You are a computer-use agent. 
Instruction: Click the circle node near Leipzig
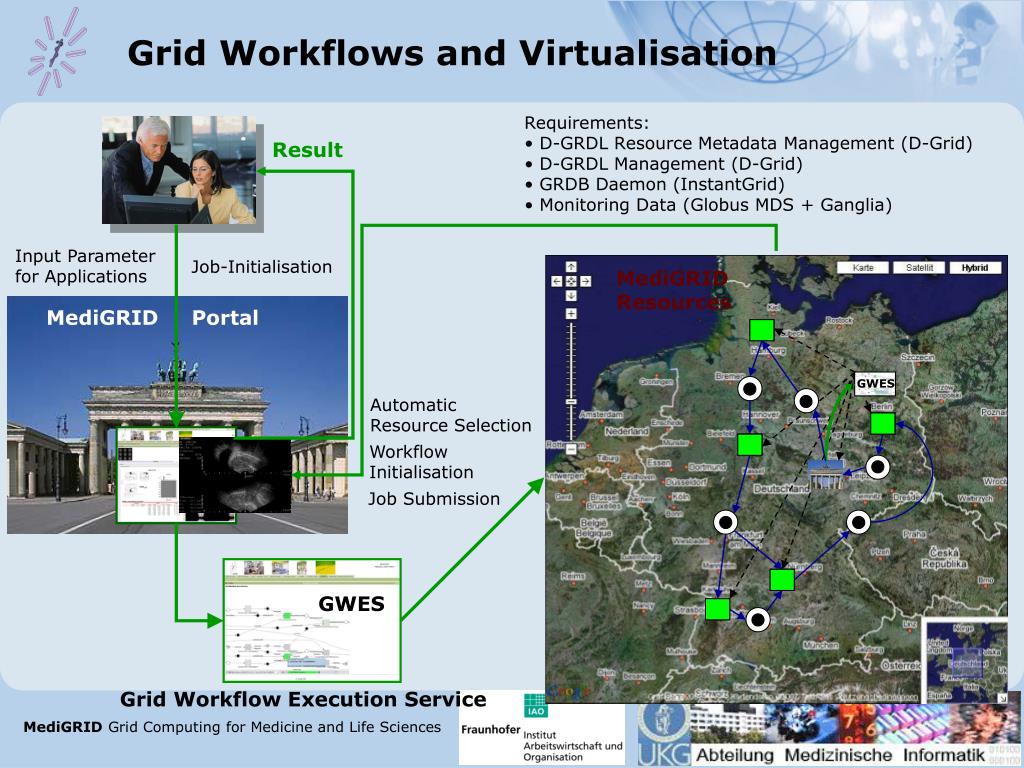click(x=878, y=466)
